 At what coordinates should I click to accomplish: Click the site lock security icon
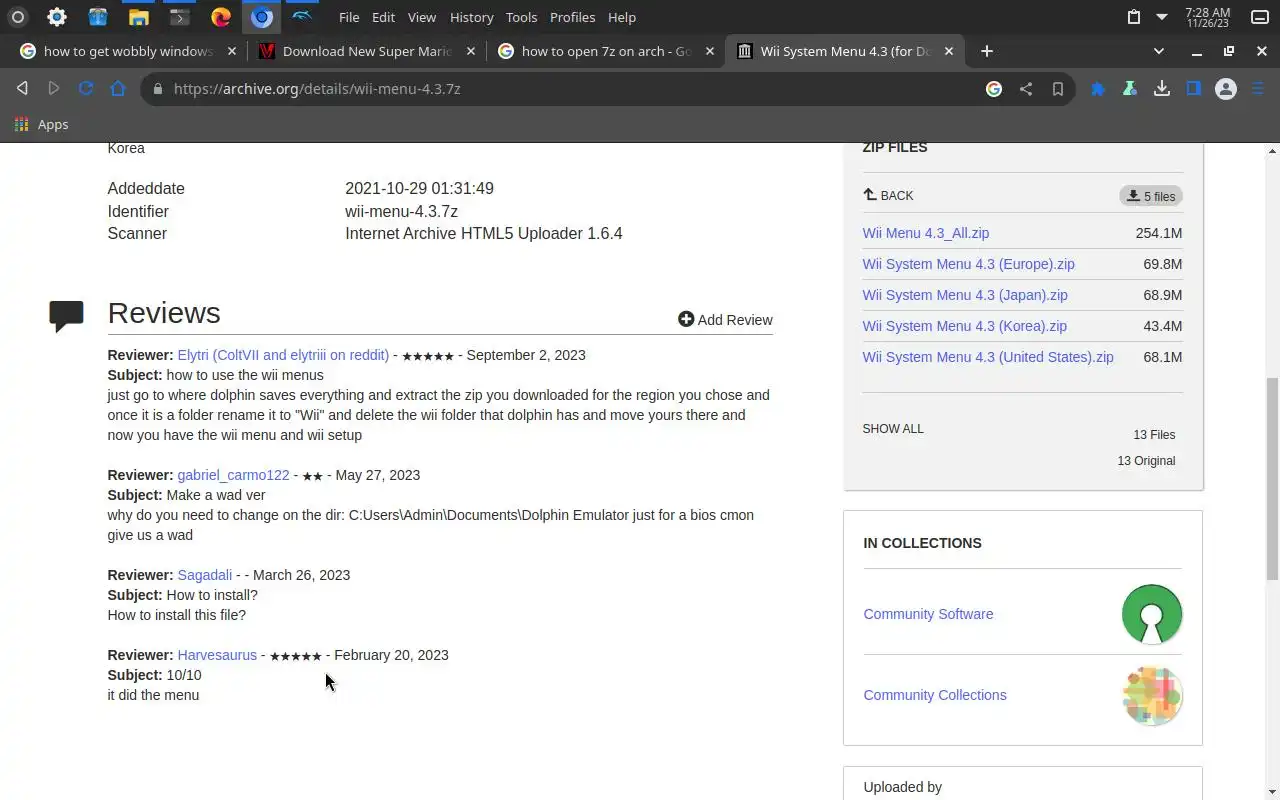[157, 89]
